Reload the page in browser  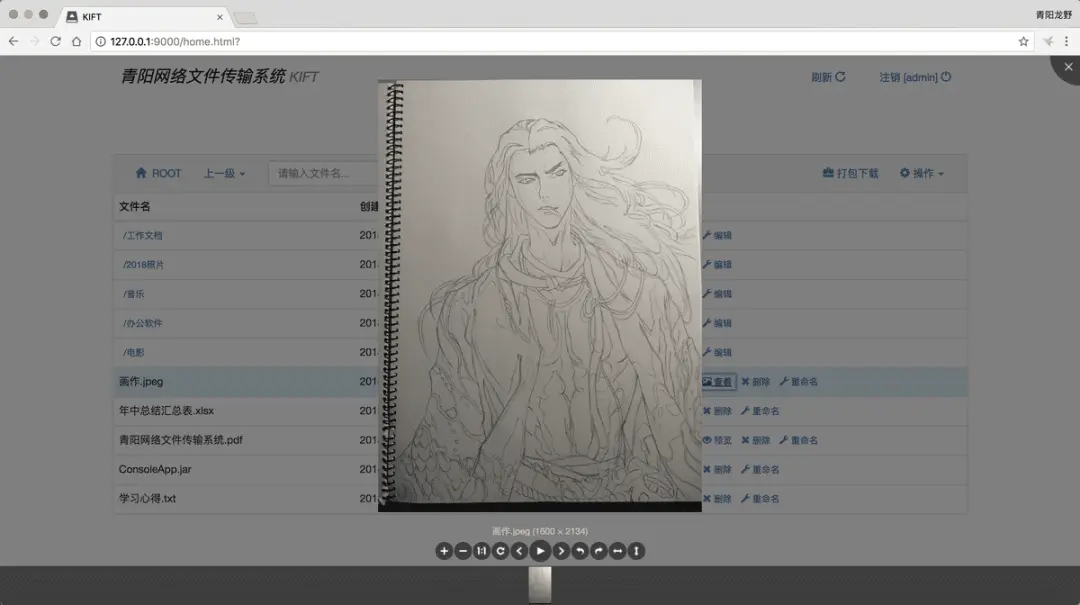coord(56,41)
